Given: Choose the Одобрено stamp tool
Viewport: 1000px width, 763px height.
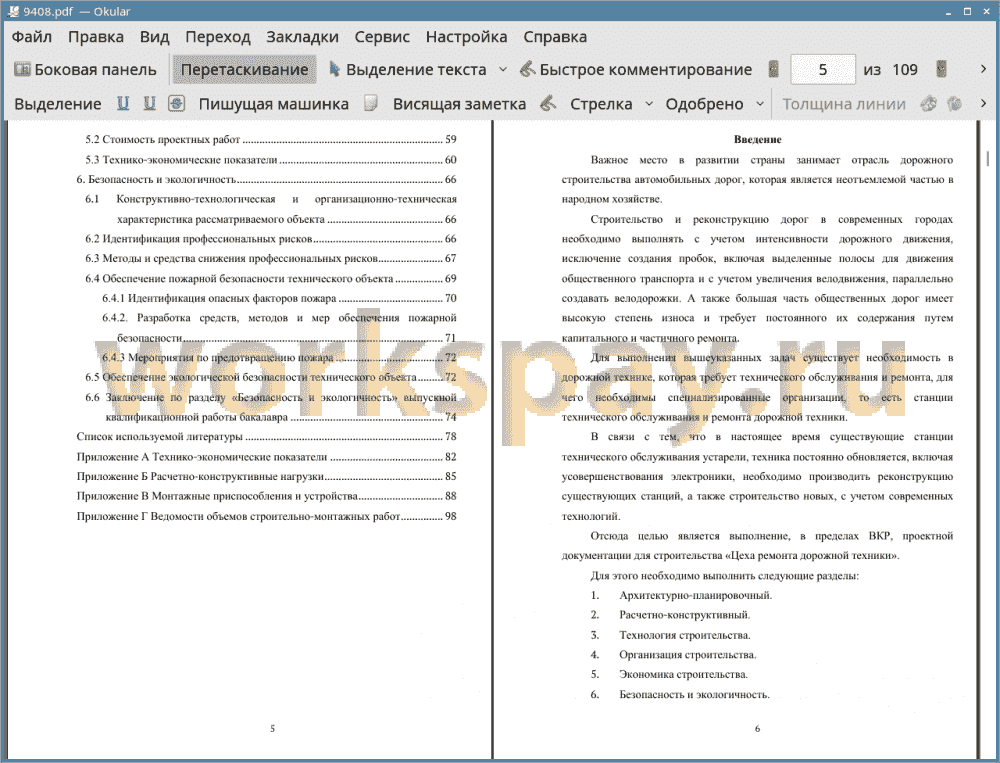Looking at the screenshot, I should click(704, 104).
